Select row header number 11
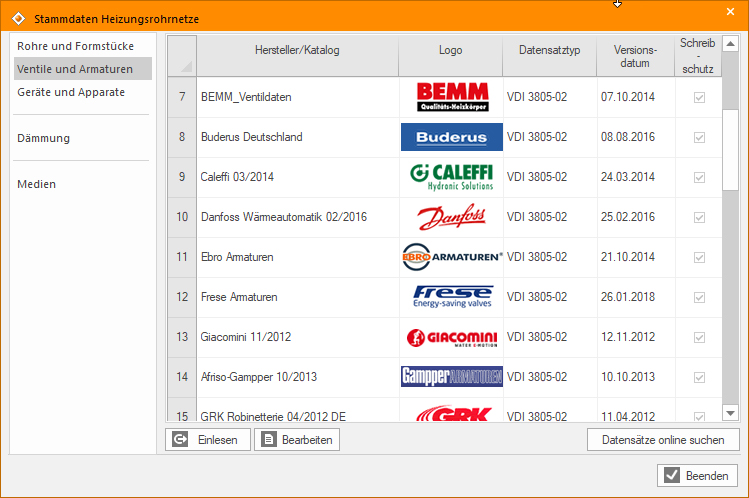This screenshot has width=749, height=498. point(182,257)
